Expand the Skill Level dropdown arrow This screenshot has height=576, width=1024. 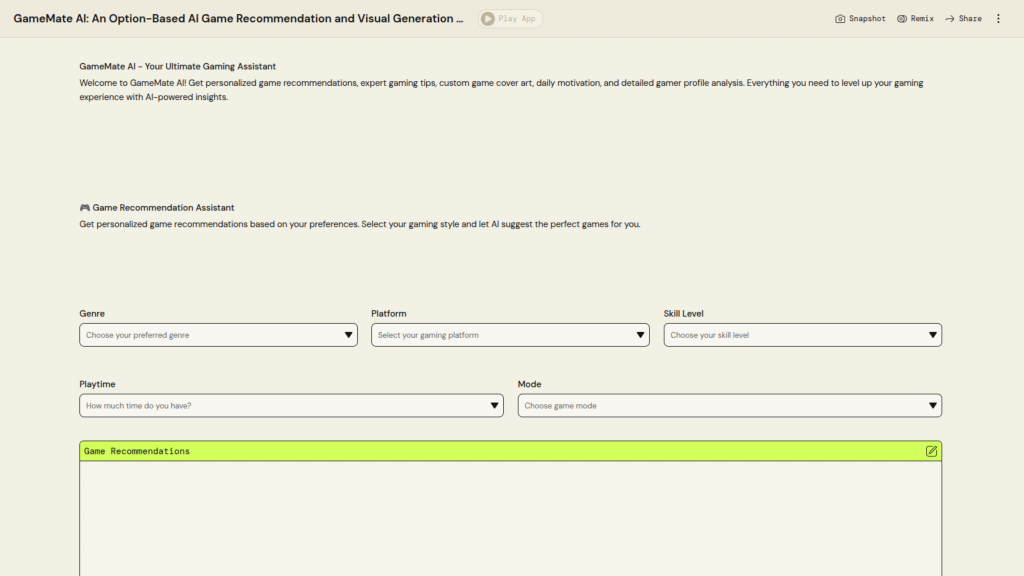click(x=932, y=335)
